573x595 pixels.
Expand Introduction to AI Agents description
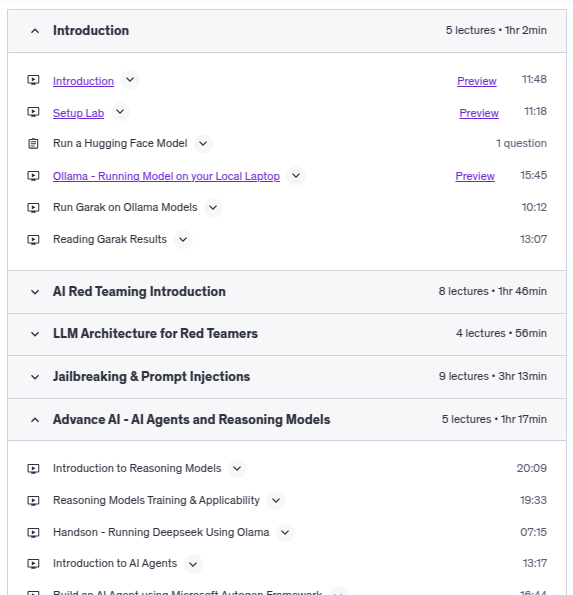pyautogui.click(x=193, y=564)
